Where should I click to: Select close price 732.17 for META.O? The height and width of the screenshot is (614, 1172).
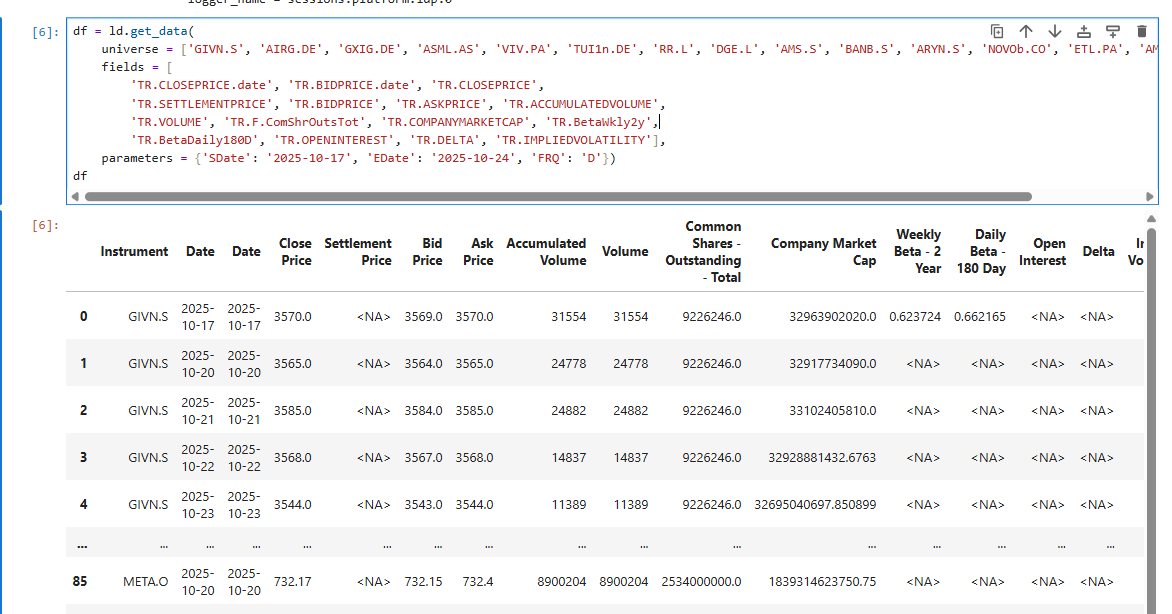pos(293,582)
